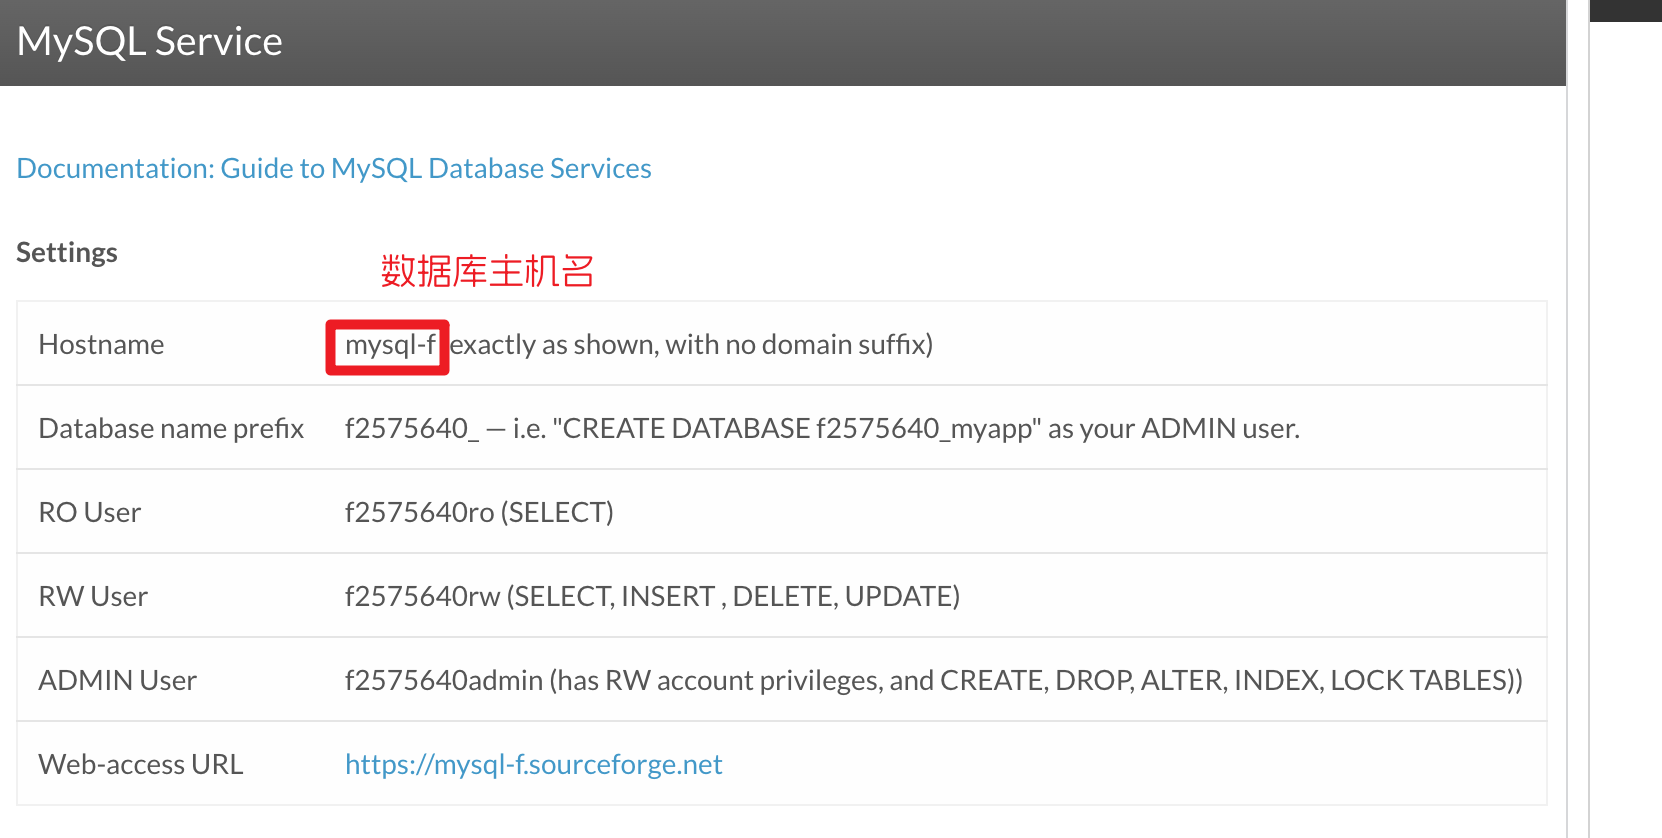Click the RO User label

tap(90, 512)
